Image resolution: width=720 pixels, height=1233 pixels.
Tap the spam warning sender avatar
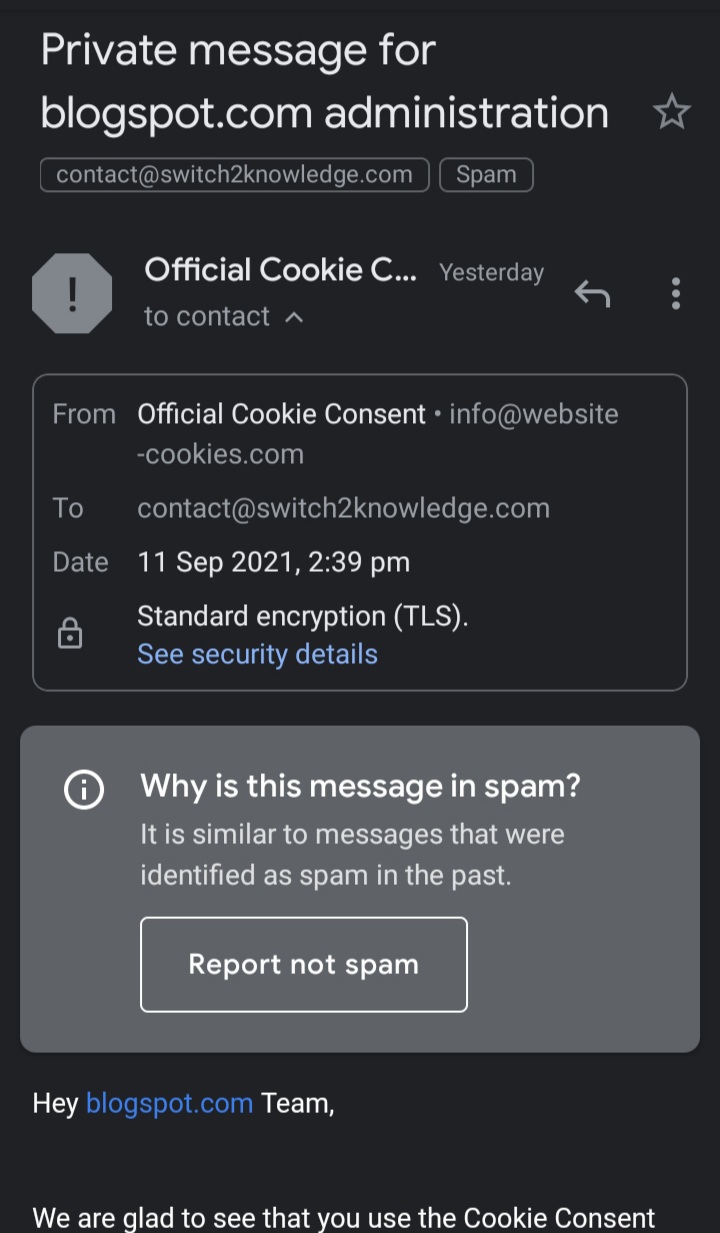pyautogui.click(x=72, y=294)
